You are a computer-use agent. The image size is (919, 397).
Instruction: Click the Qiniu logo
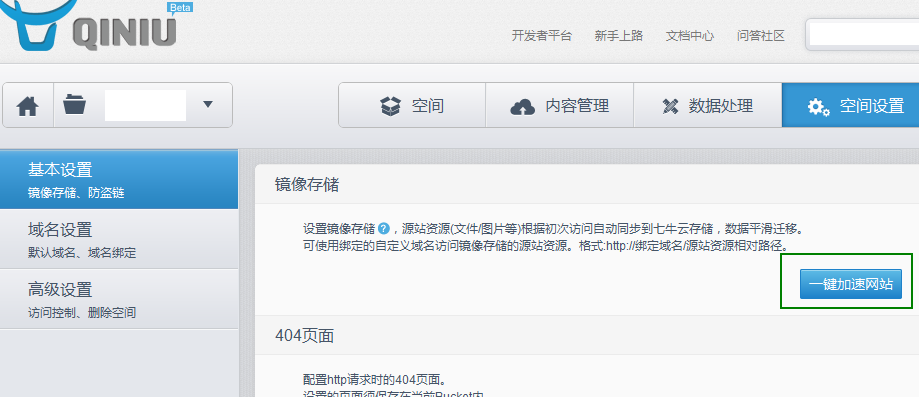88,25
